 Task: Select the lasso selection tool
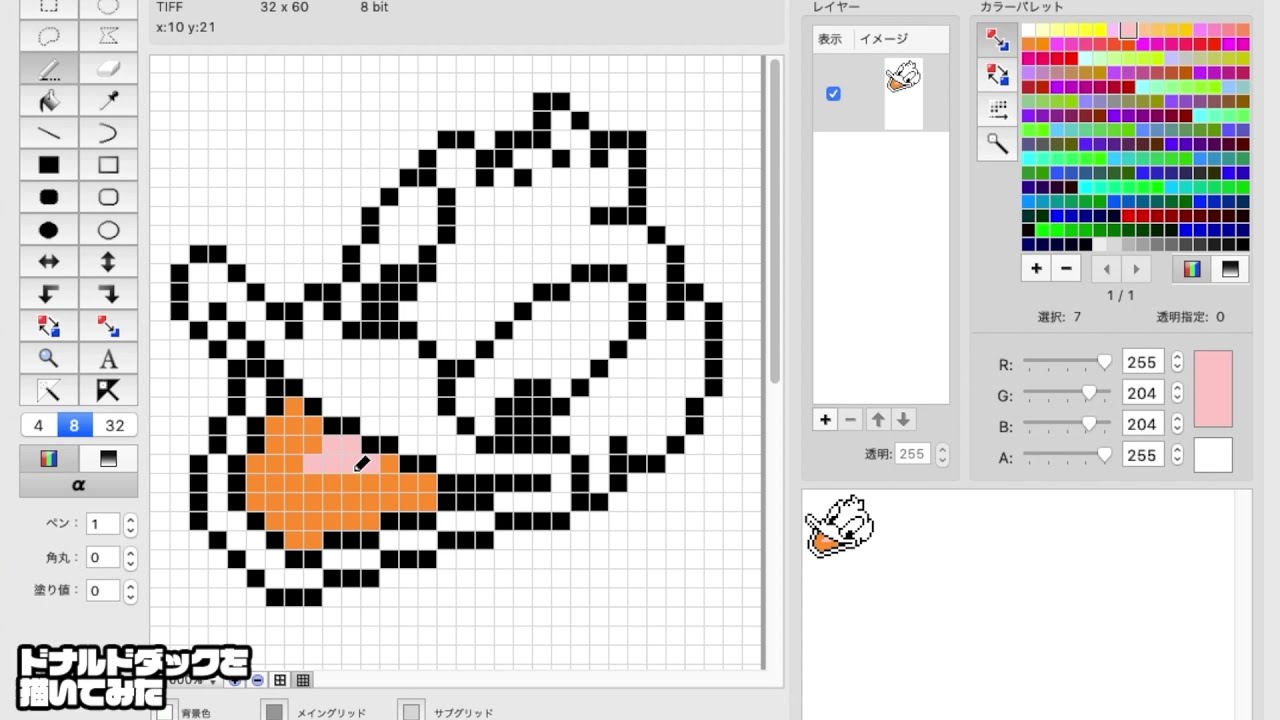coord(49,37)
